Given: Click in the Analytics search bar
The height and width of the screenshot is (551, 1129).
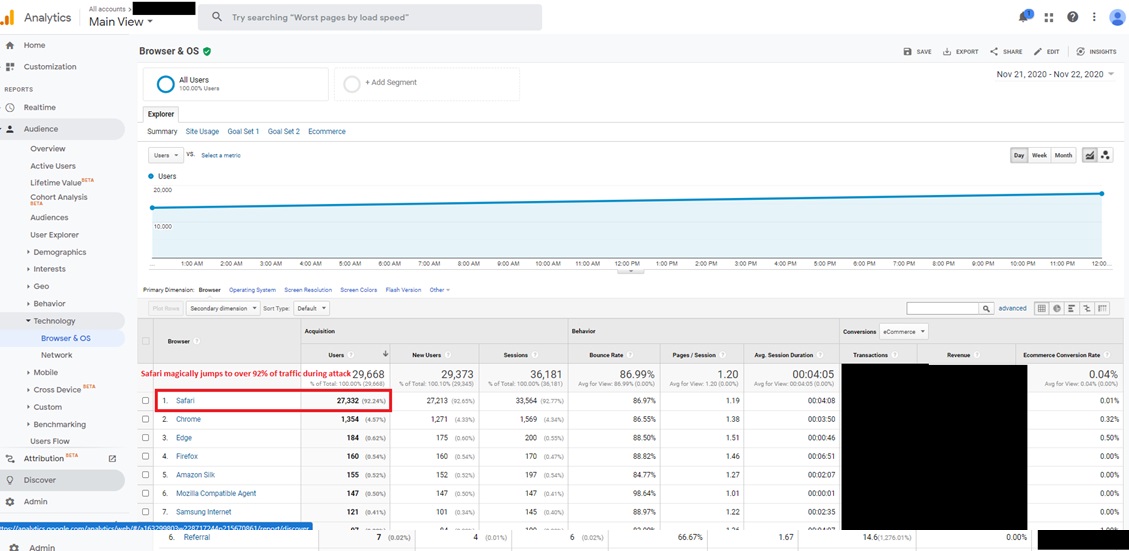Looking at the screenshot, I should tap(370, 17).
